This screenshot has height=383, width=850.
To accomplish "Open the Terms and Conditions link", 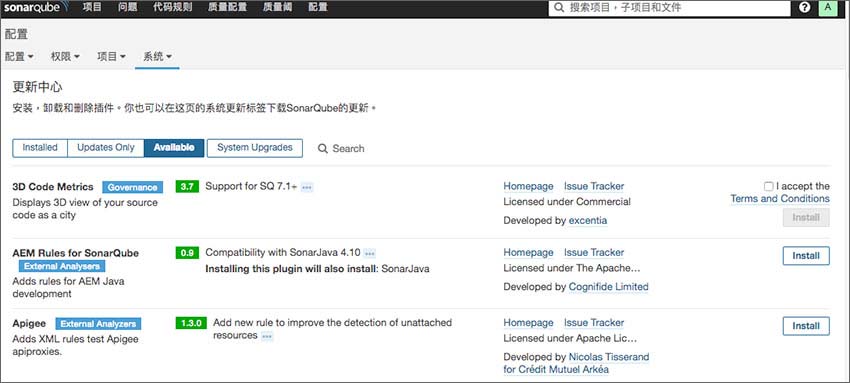I will [780, 199].
